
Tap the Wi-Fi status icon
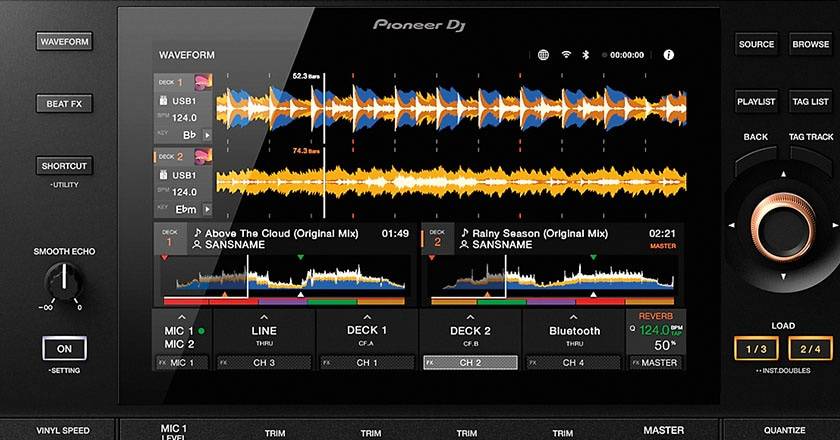(x=566, y=55)
